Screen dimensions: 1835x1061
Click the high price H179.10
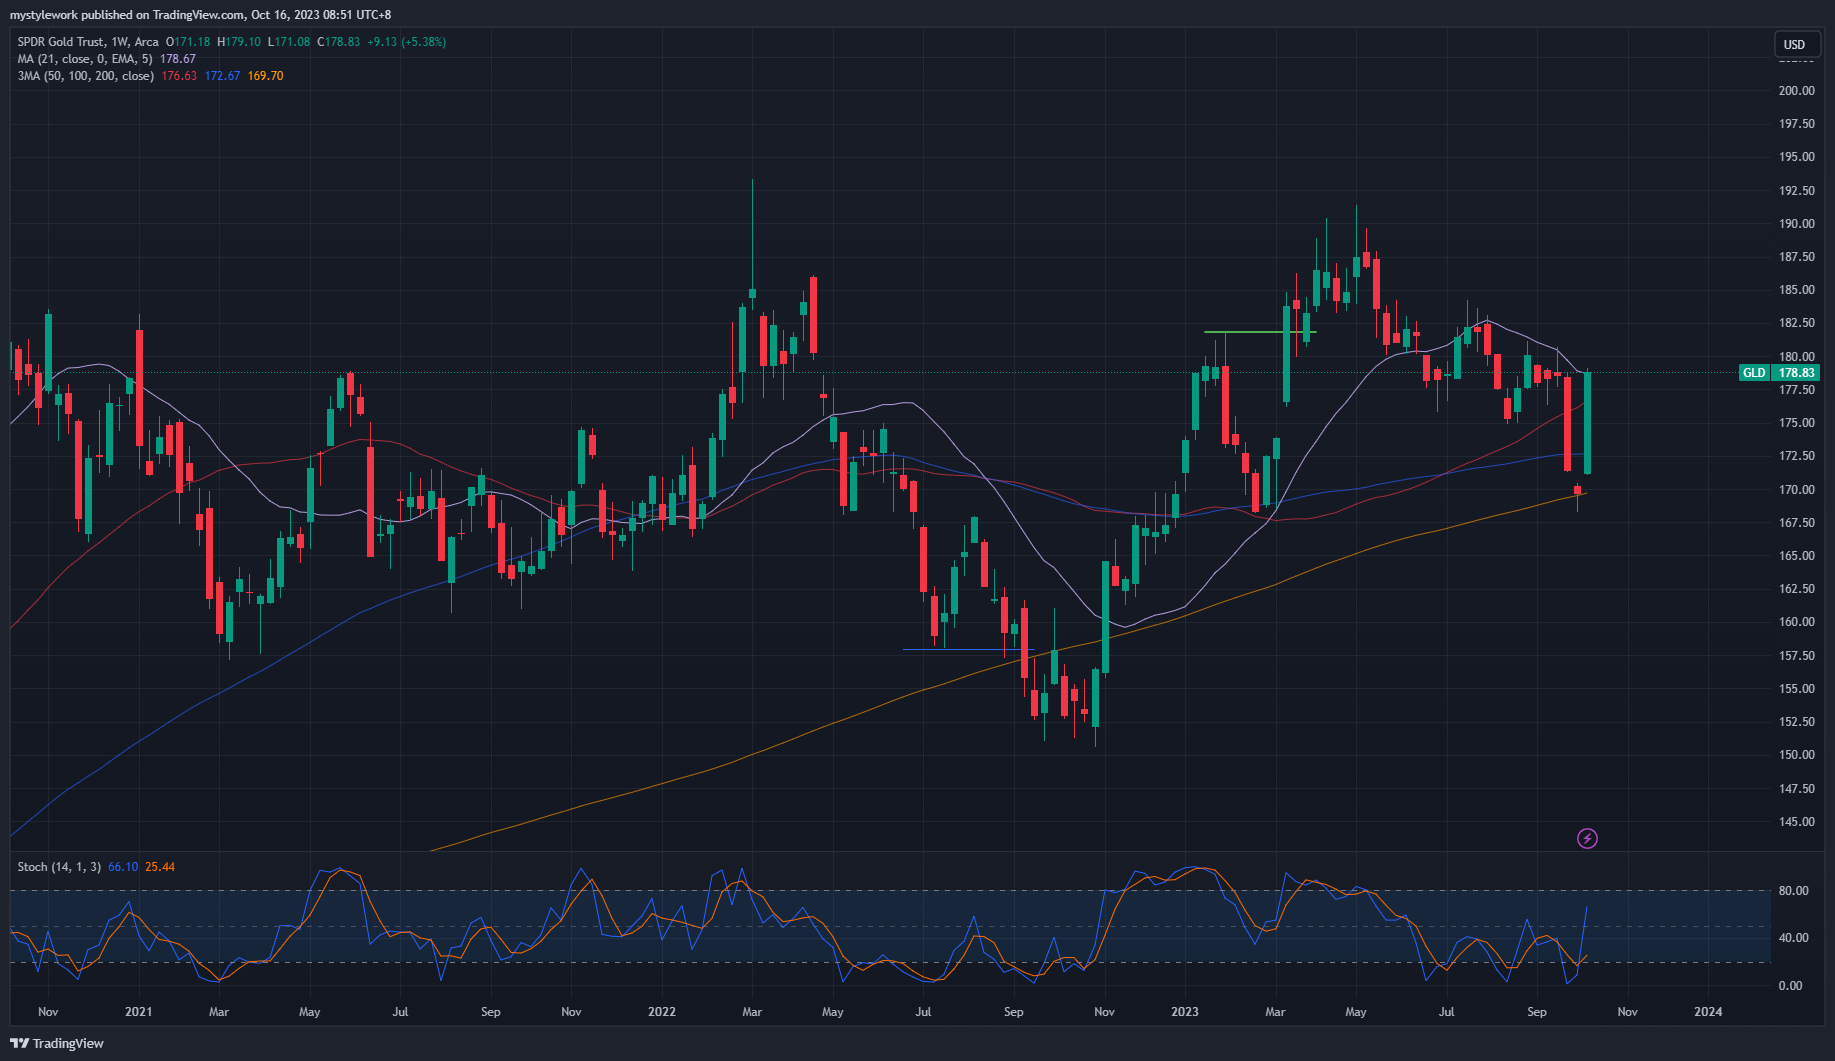(x=239, y=42)
